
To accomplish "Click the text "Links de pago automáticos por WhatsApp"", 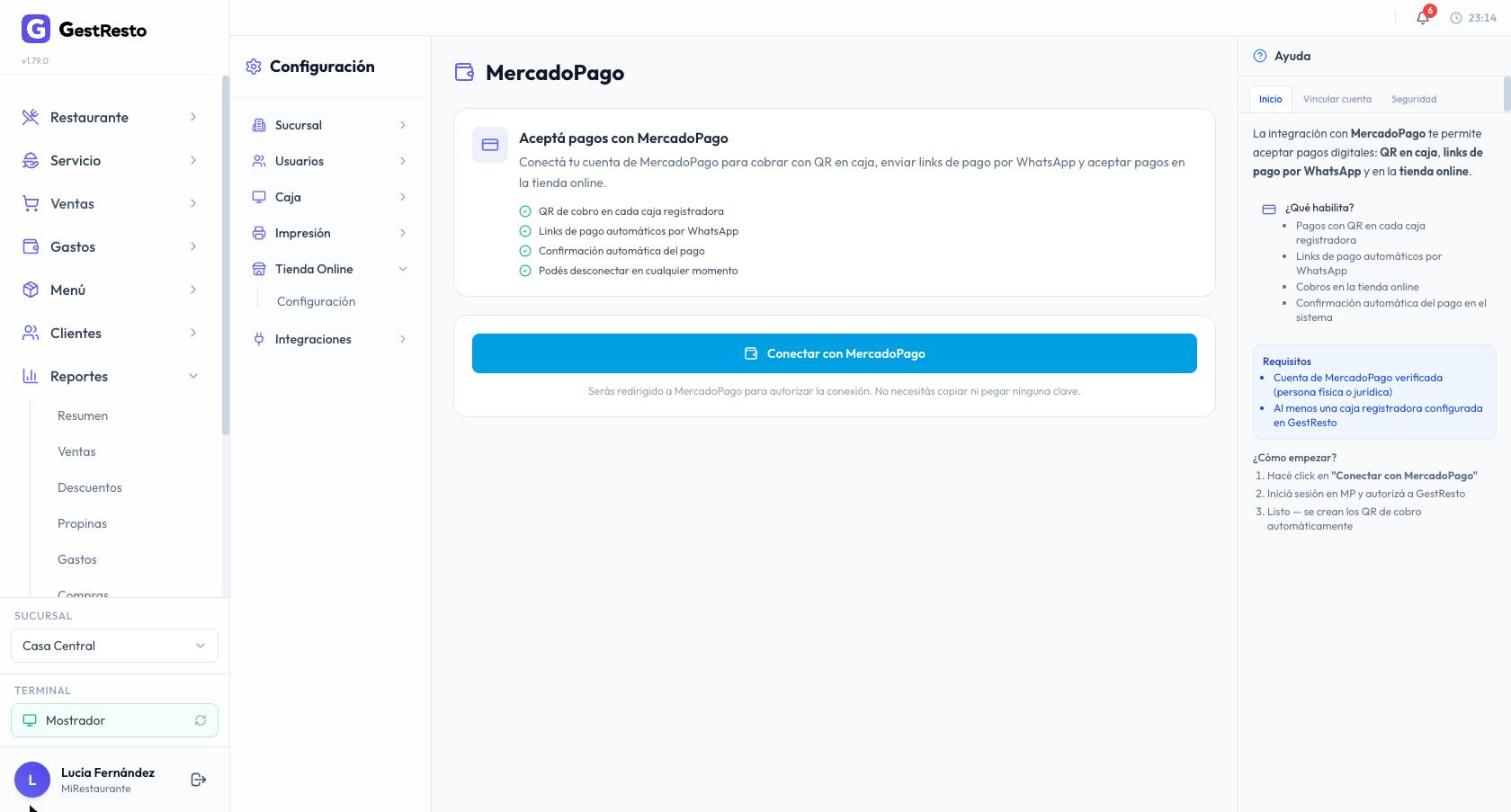I will click(638, 231).
